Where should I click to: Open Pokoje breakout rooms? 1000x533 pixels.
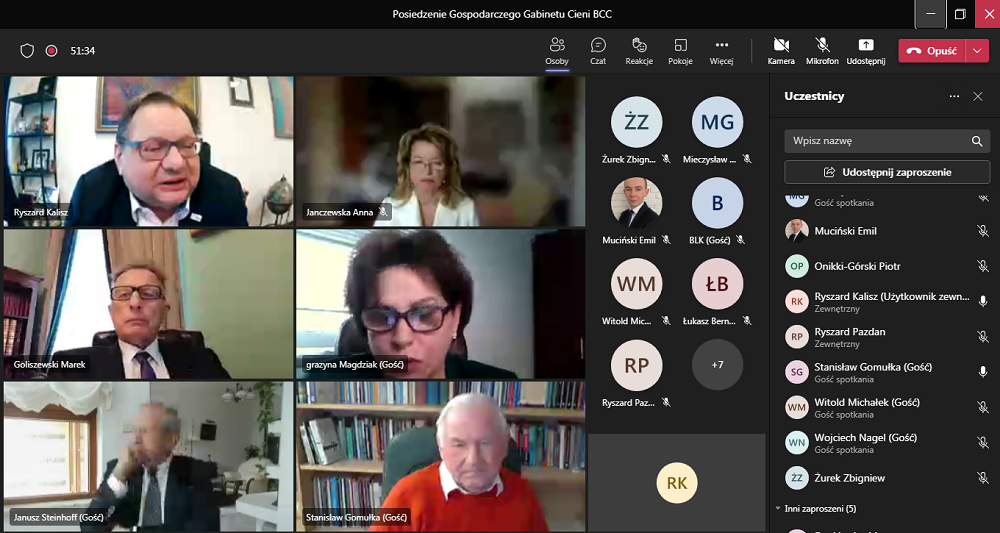(x=680, y=51)
